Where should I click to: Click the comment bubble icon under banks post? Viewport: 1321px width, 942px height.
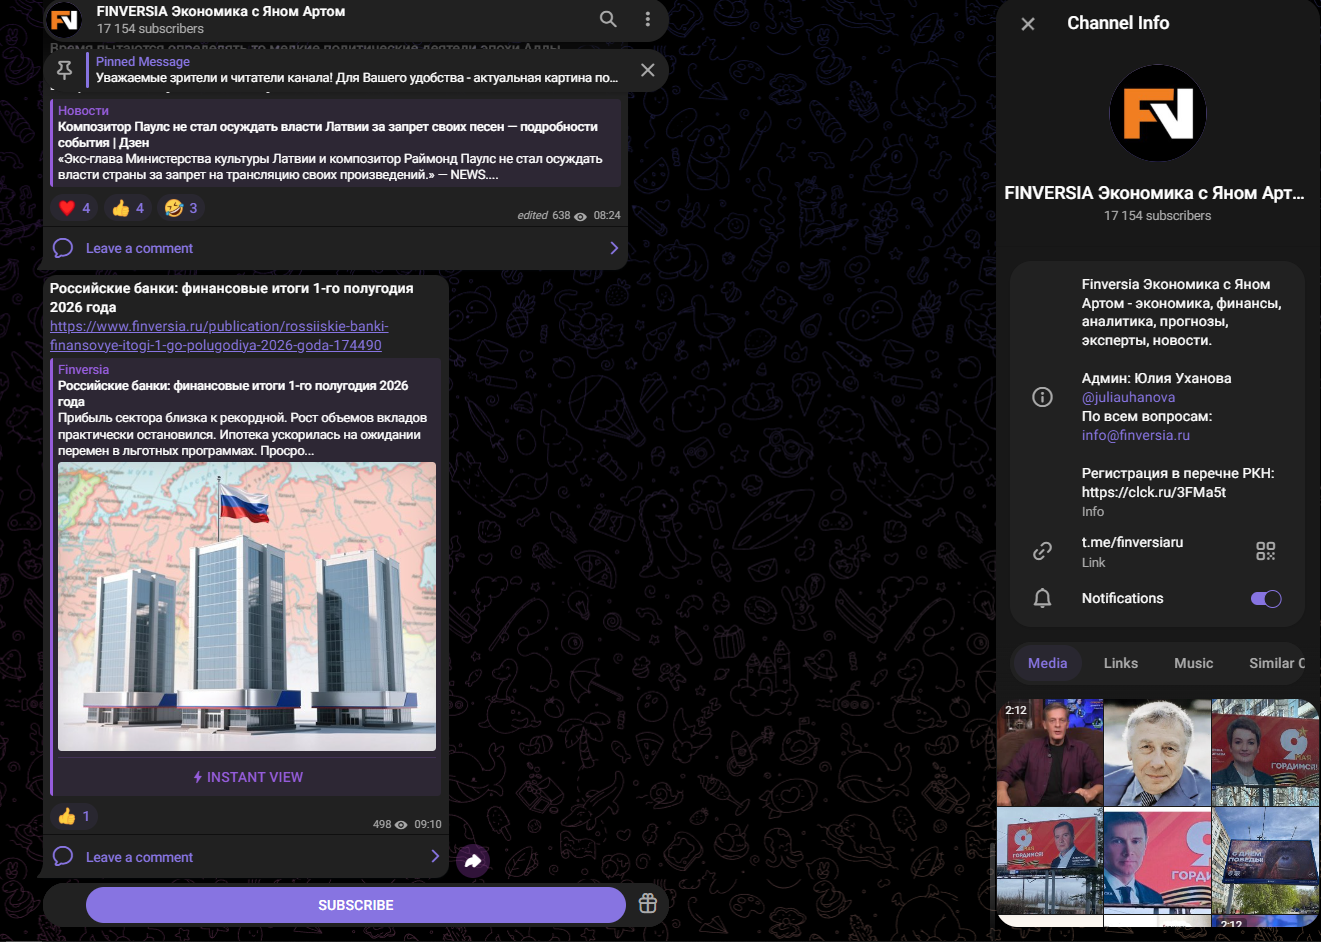coord(63,857)
